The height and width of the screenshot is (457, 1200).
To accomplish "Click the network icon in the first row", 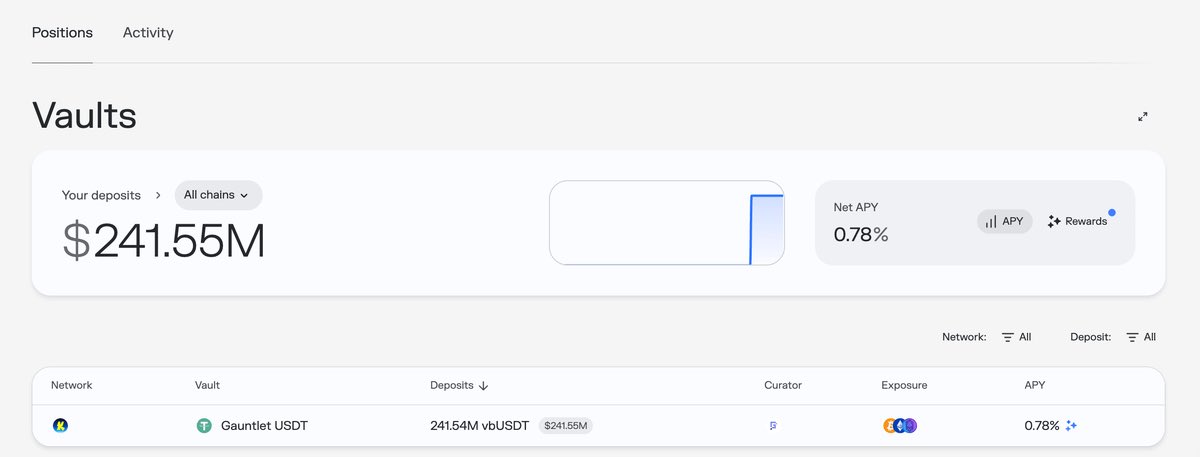I will point(60,426).
